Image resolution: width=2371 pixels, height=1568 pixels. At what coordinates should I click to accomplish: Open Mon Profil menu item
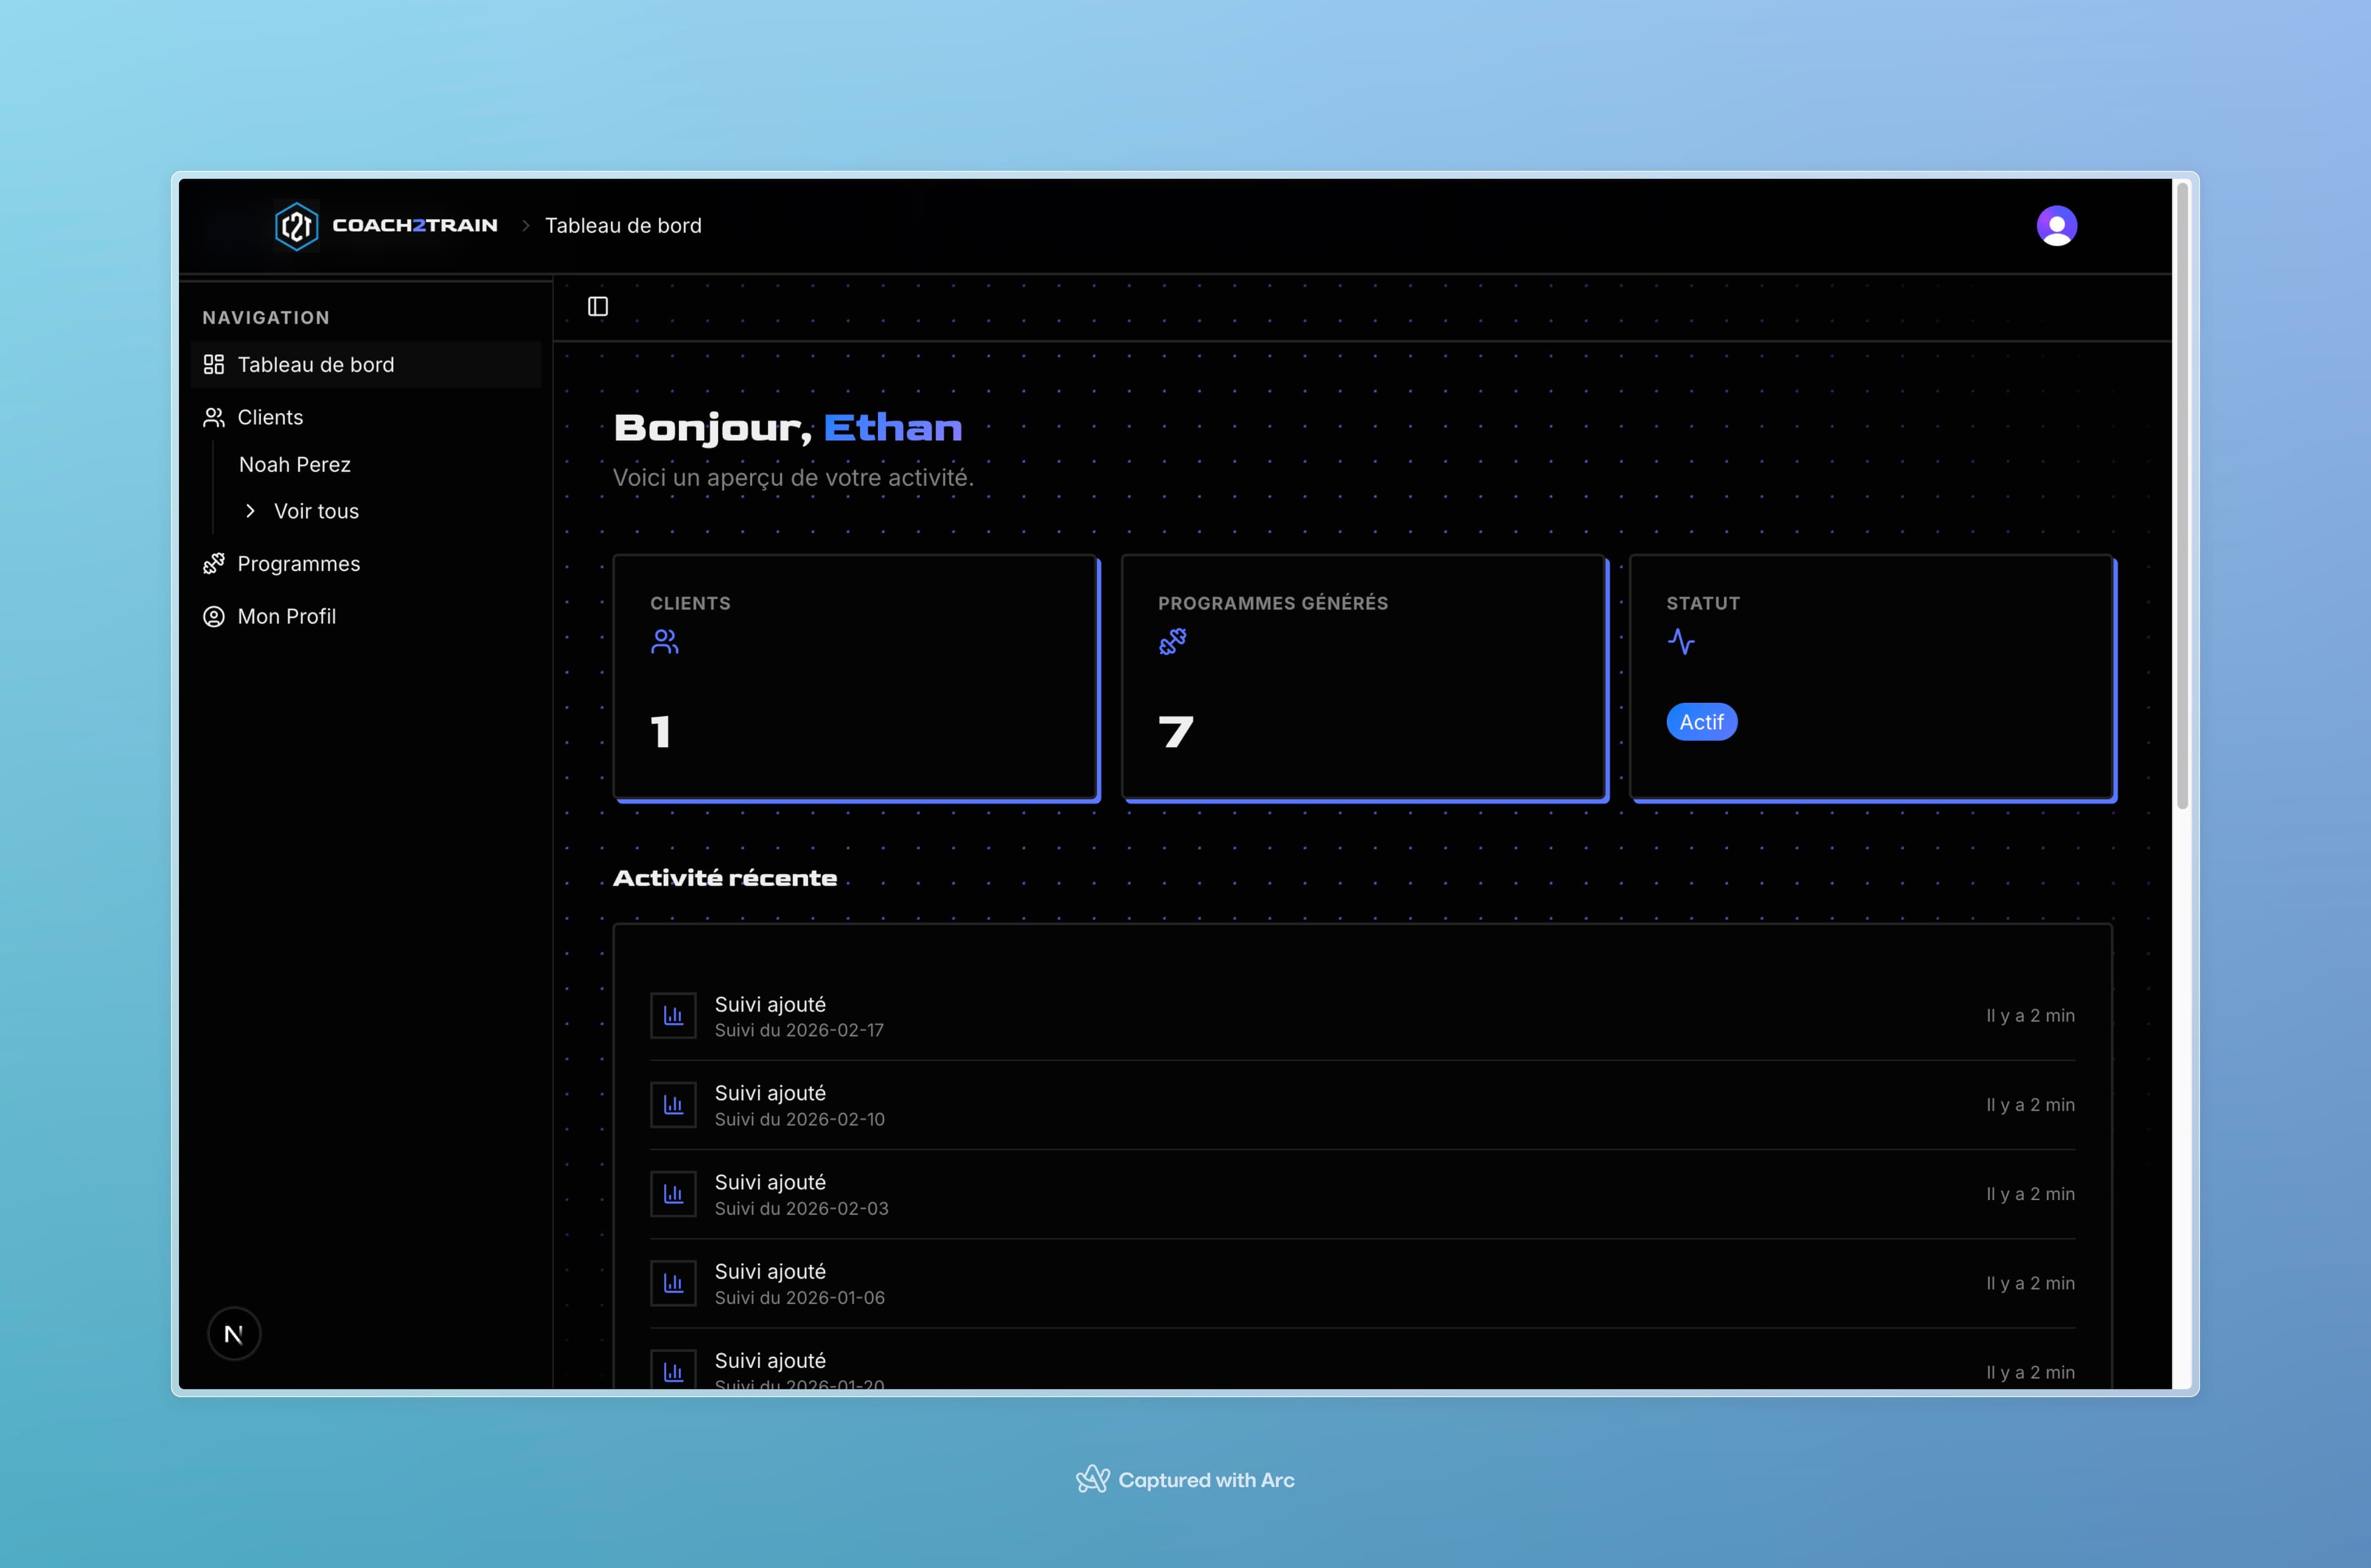tap(287, 617)
